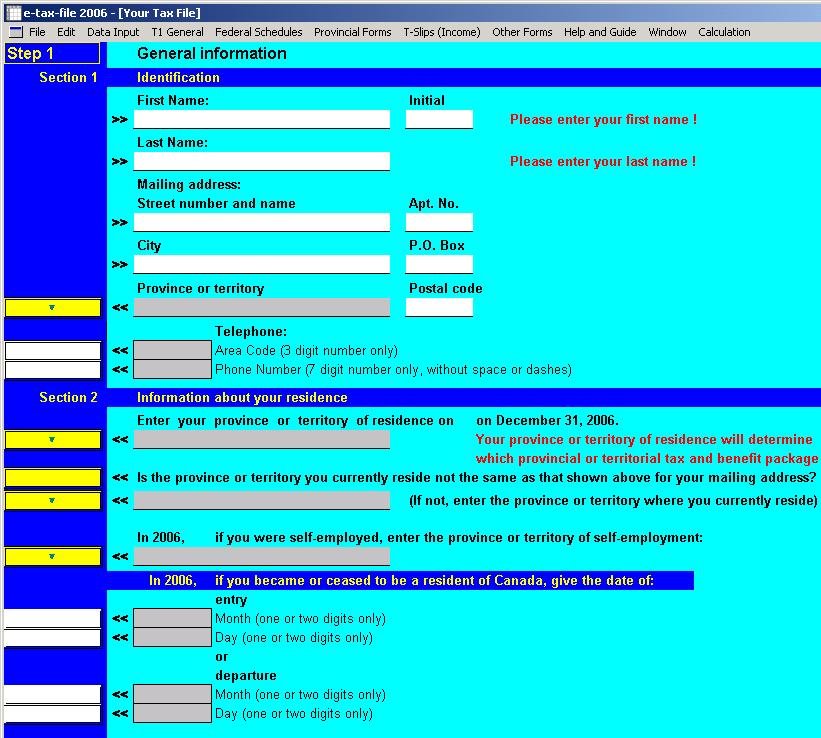The height and width of the screenshot is (738, 821).
Task: Open the Calculation menu
Action: pos(724,32)
